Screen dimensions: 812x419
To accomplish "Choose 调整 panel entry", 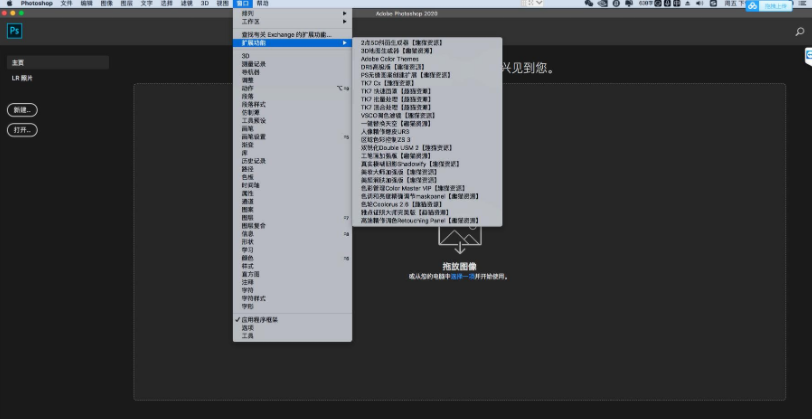I will coord(292,80).
